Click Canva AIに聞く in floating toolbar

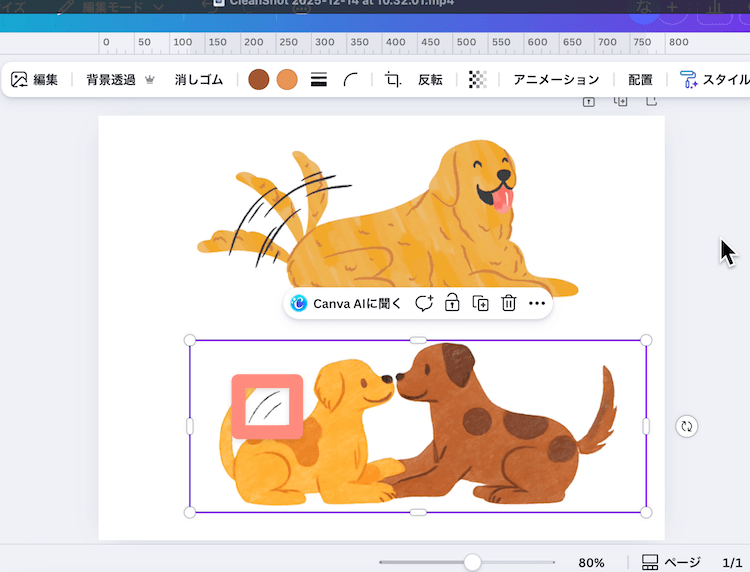tap(346, 303)
